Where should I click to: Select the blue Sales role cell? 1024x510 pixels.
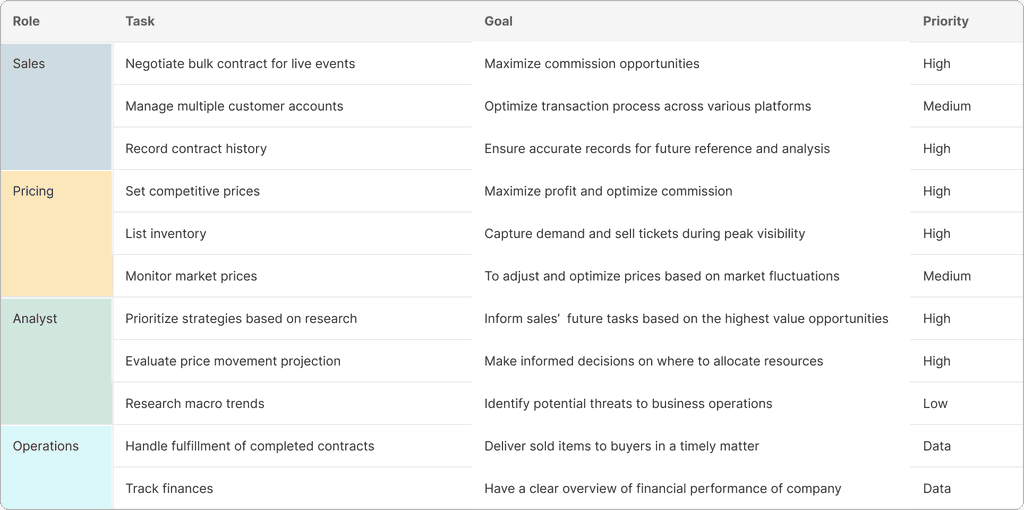click(56, 106)
